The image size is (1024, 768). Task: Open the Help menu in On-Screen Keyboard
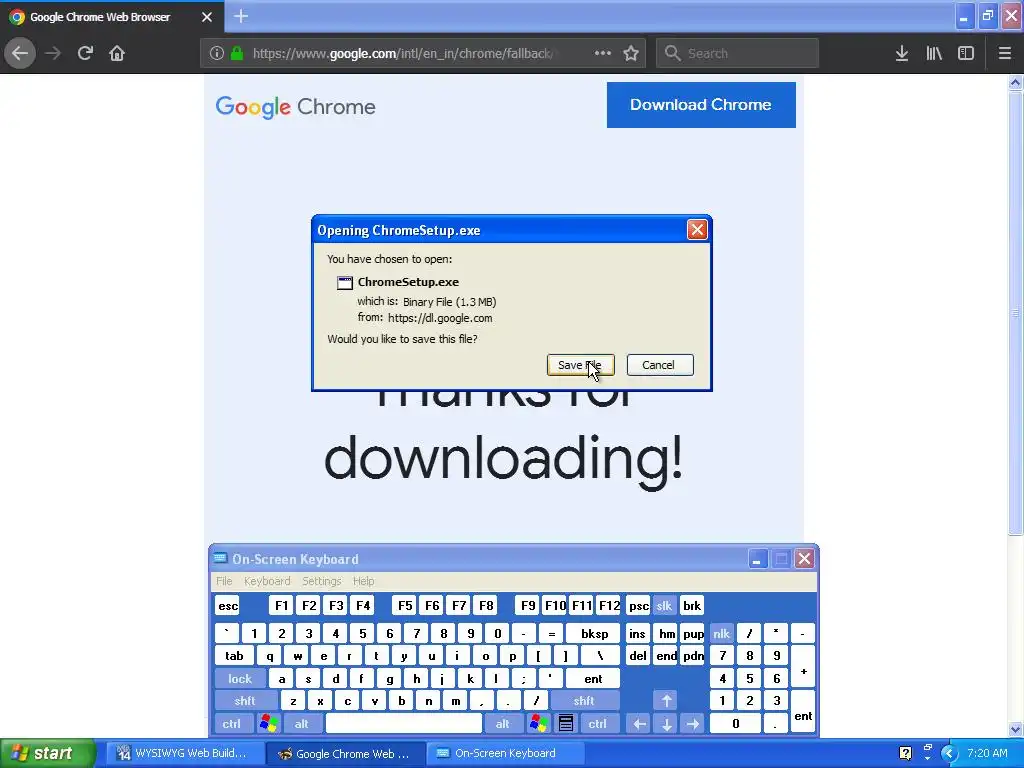point(364,581)
